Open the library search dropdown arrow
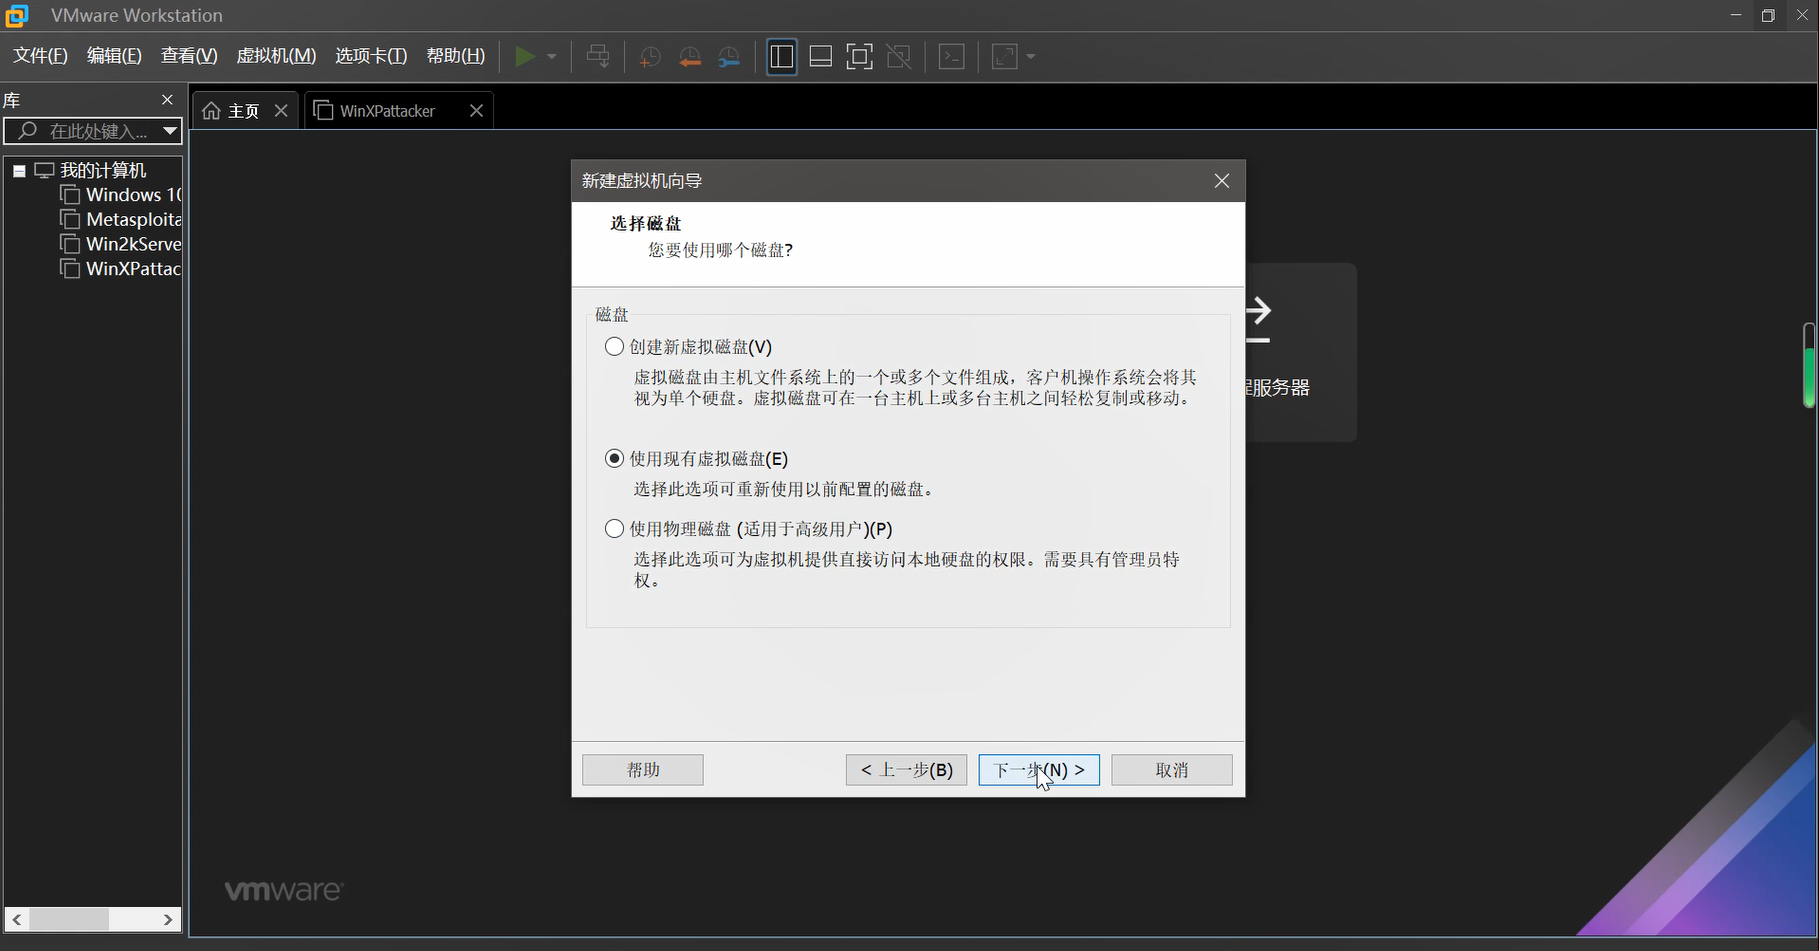Image resolution: width=1819 pixels, height=951 pixels. [x=170, y=131]
